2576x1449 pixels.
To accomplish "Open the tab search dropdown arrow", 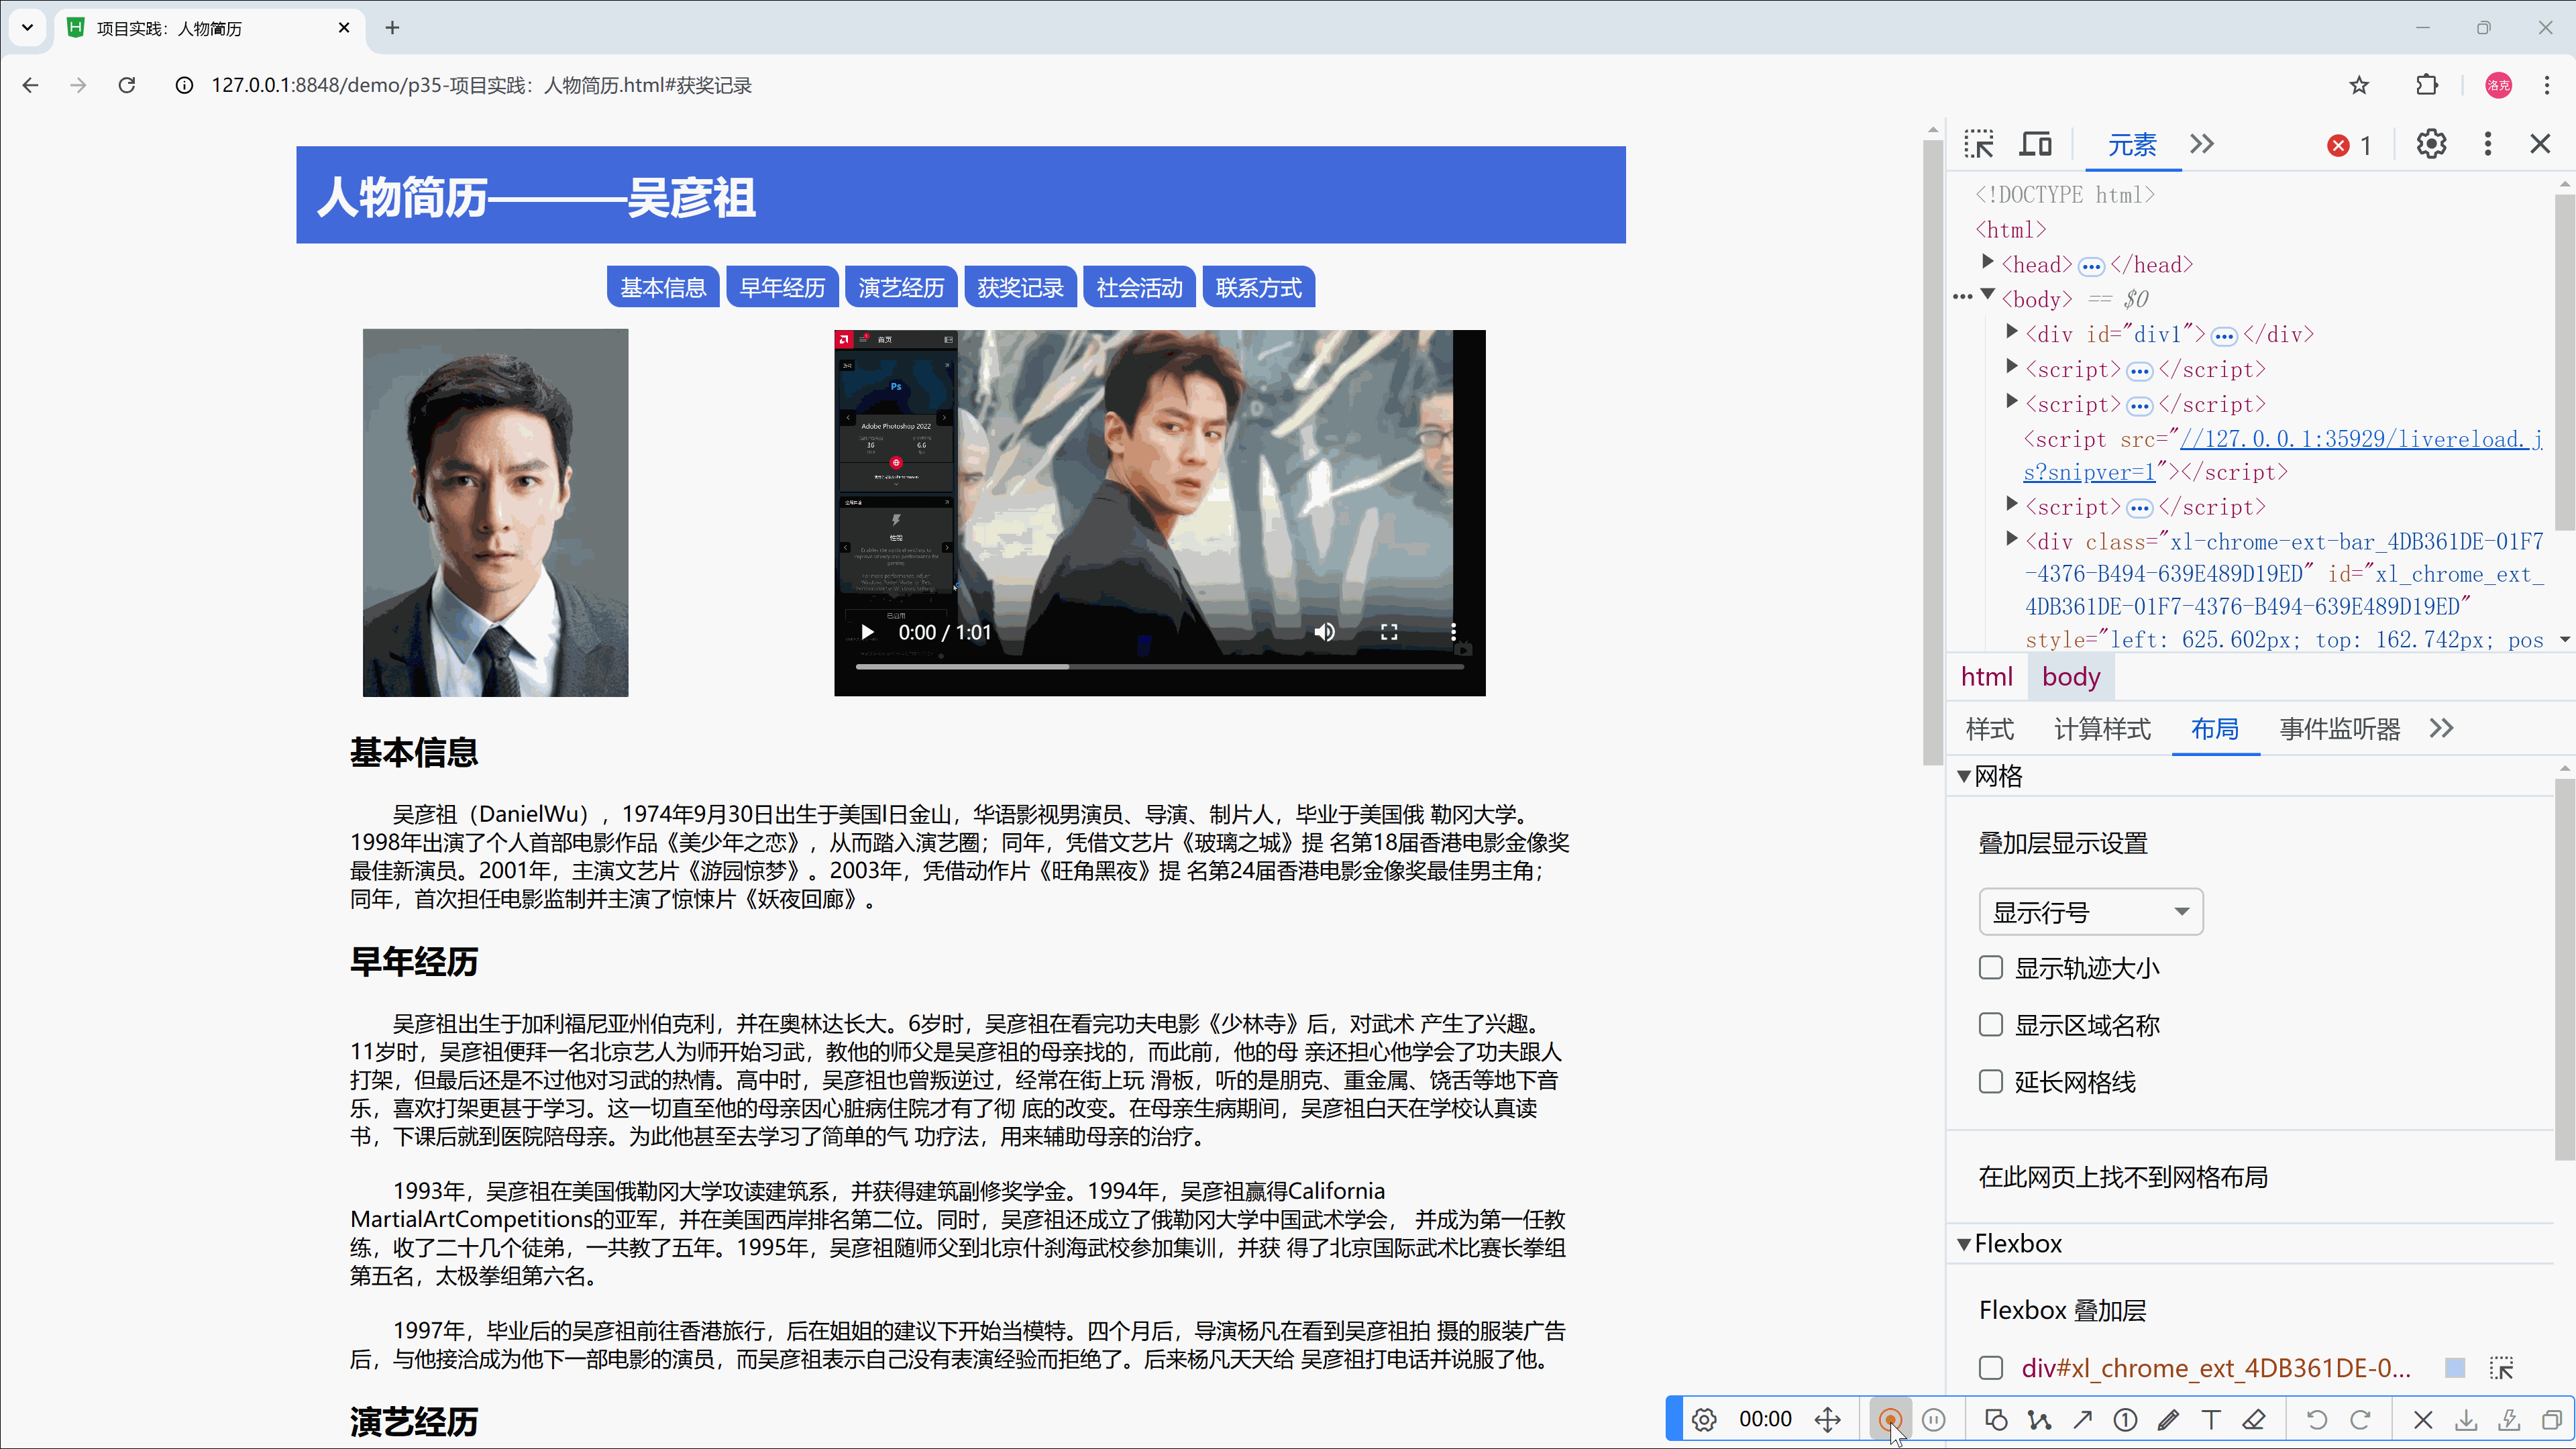I will pos(28,28).
